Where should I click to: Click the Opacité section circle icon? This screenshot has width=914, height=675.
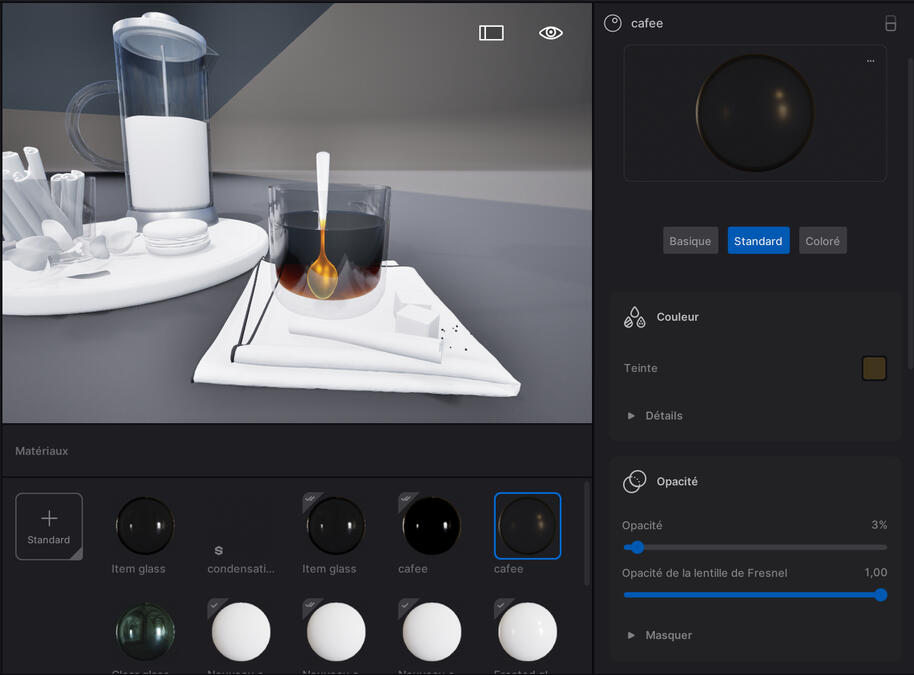[x=634, y=482]
